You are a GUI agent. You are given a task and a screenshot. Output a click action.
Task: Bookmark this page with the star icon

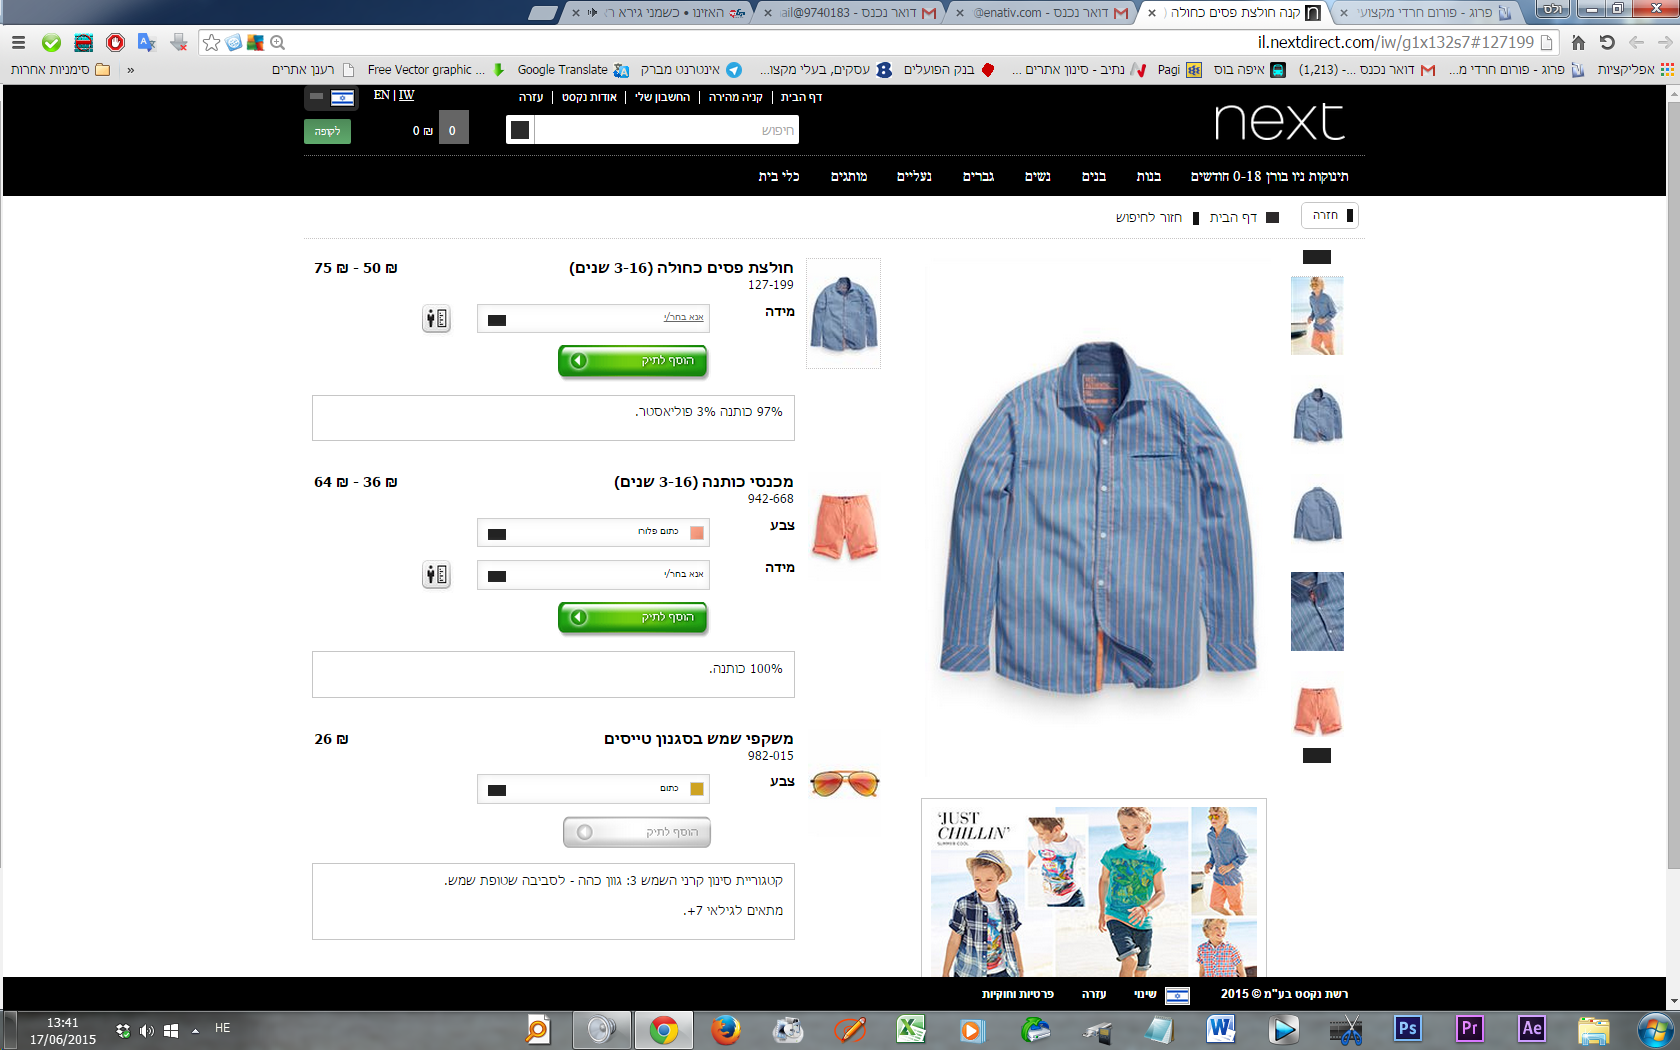pyautogui.click(x=211, y=42)
